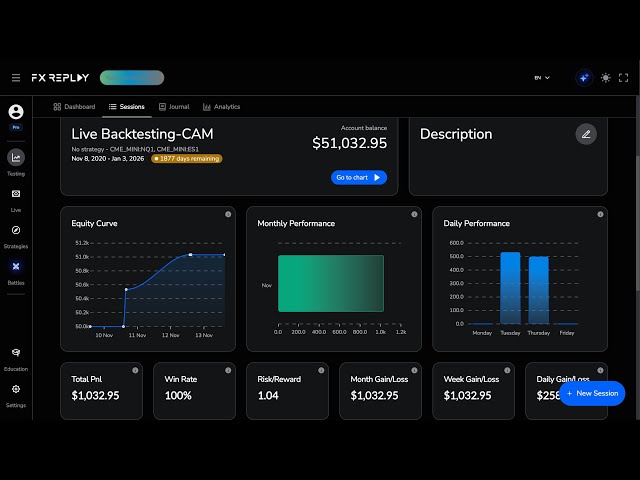Click the Win Rate 100% value
This screenshot has width=640, height=480.
[x=178, y=396]
